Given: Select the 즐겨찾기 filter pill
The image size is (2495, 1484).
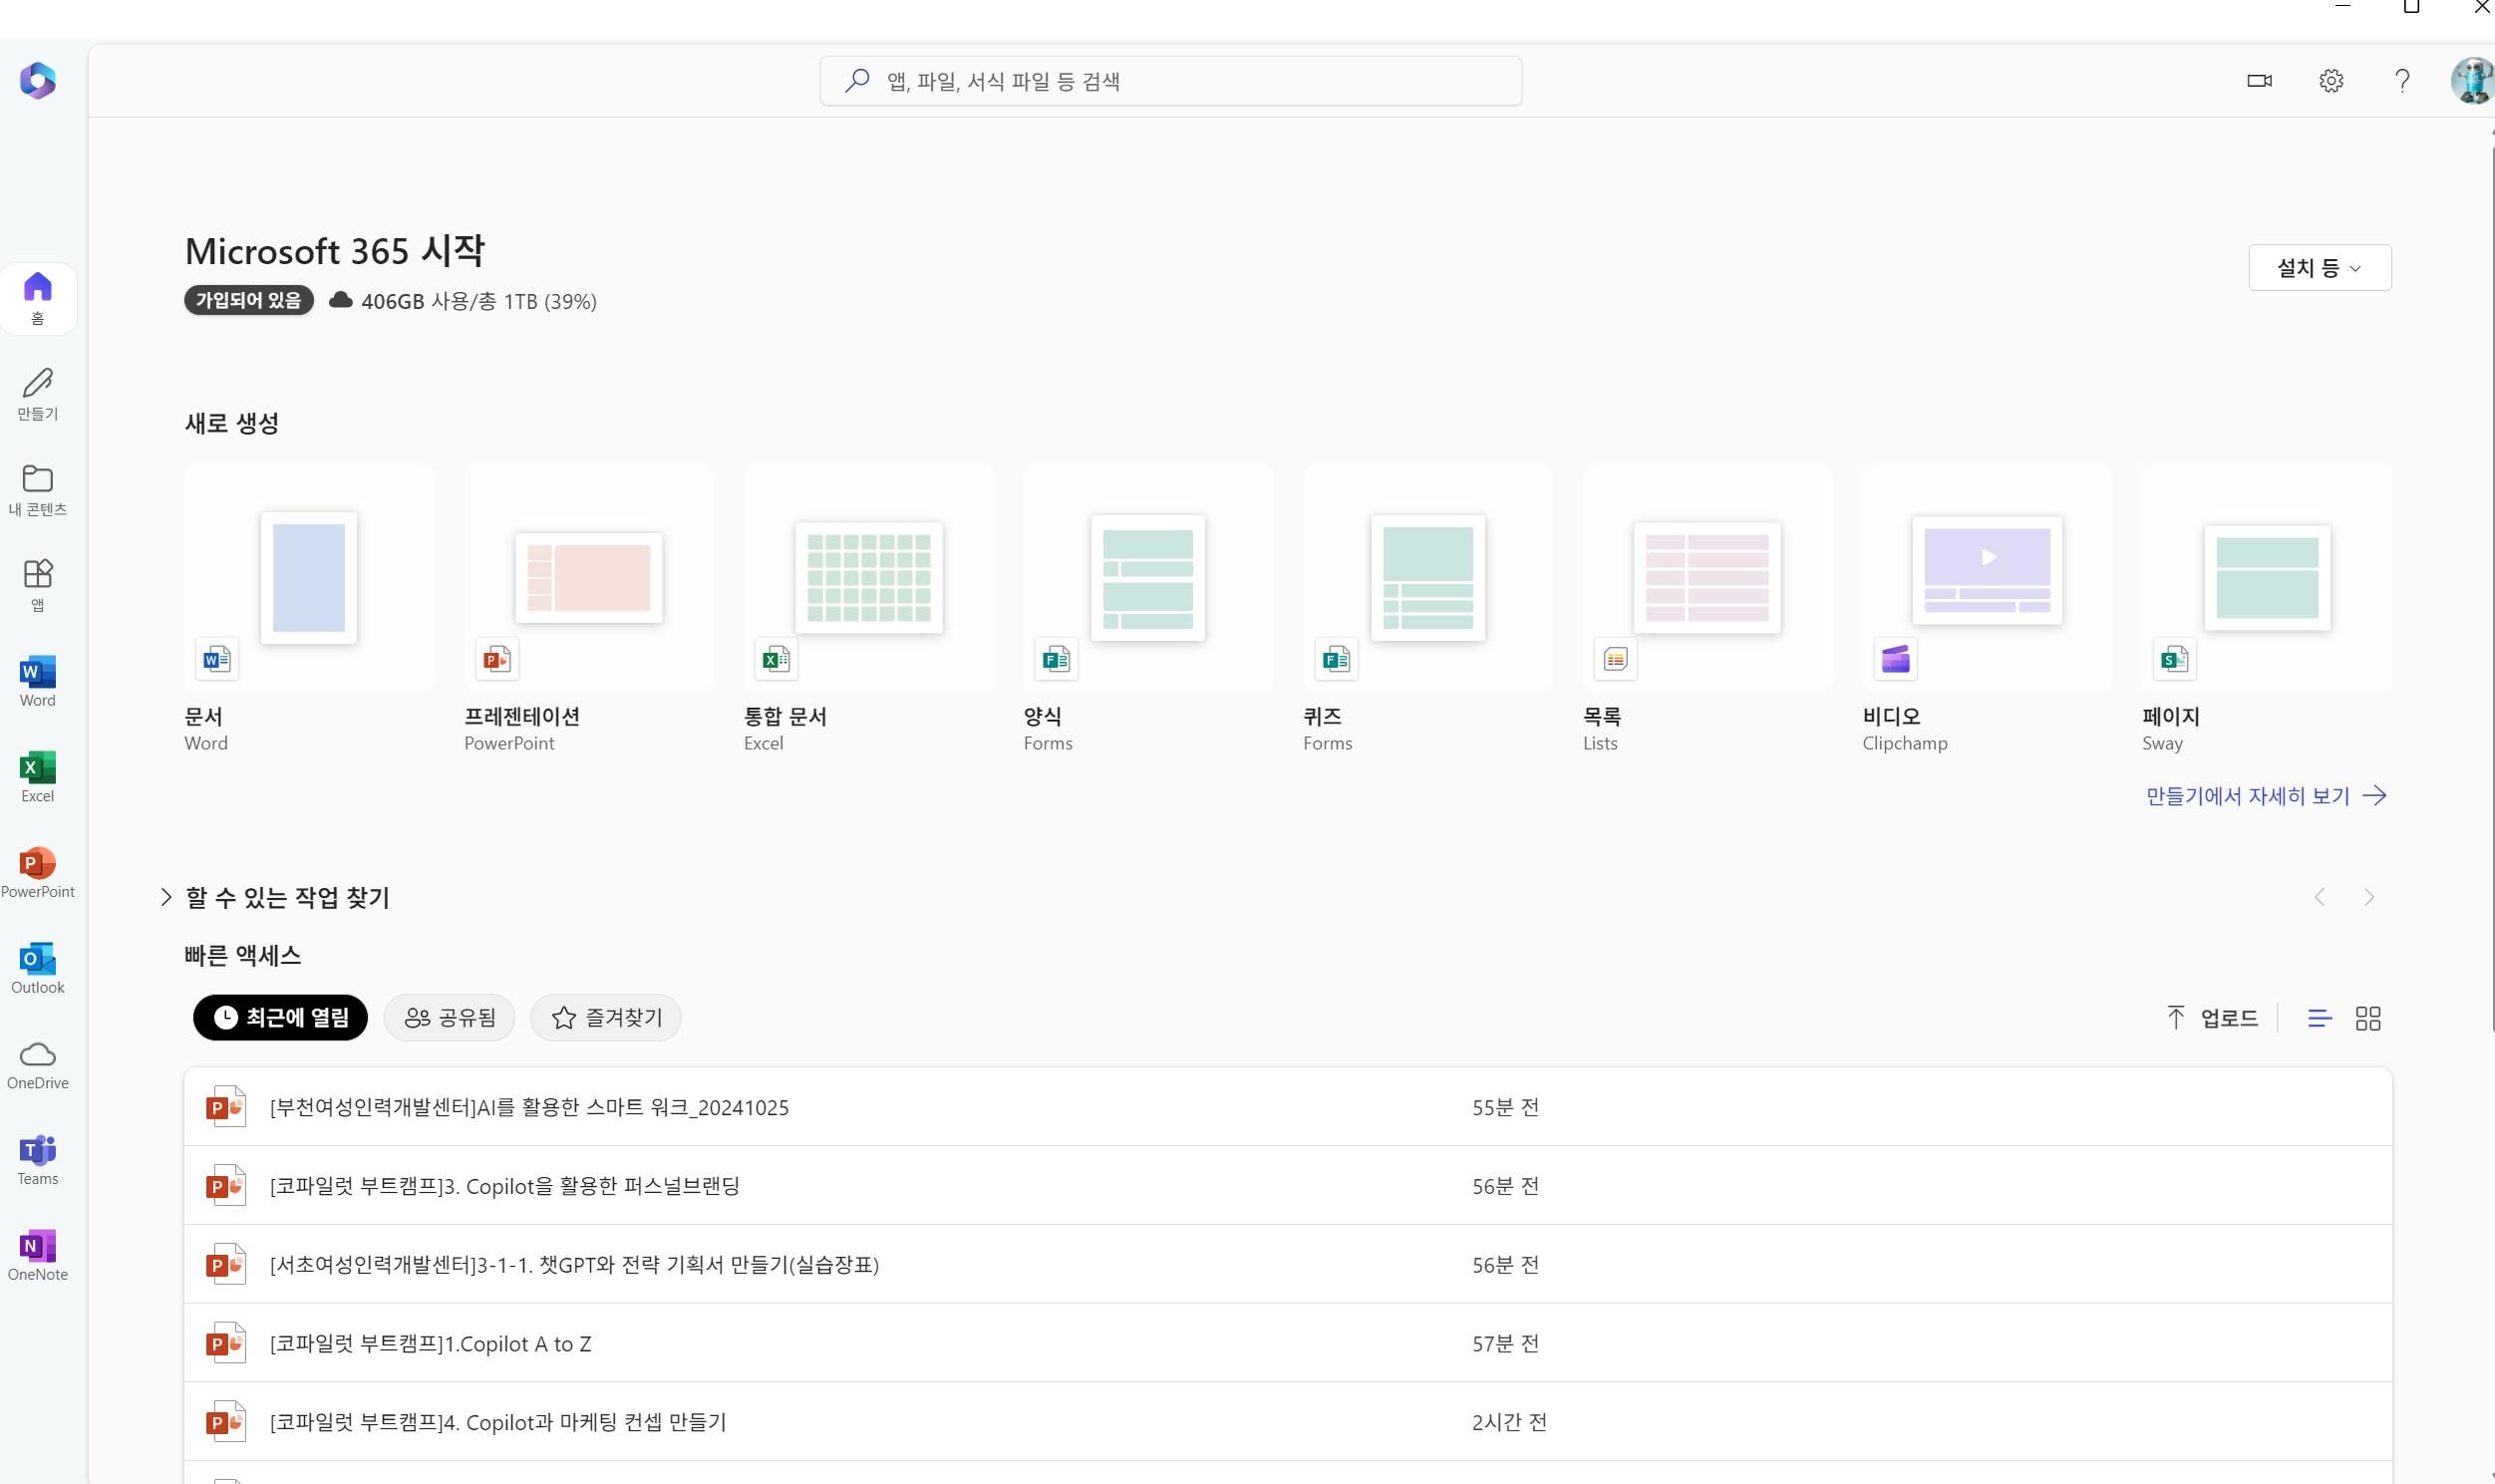Looking at the screenshot, I should [604, 1017].
